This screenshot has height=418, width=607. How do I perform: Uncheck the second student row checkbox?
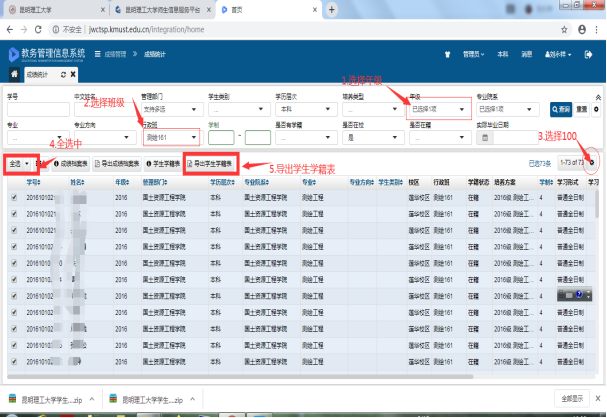[14, 214]
